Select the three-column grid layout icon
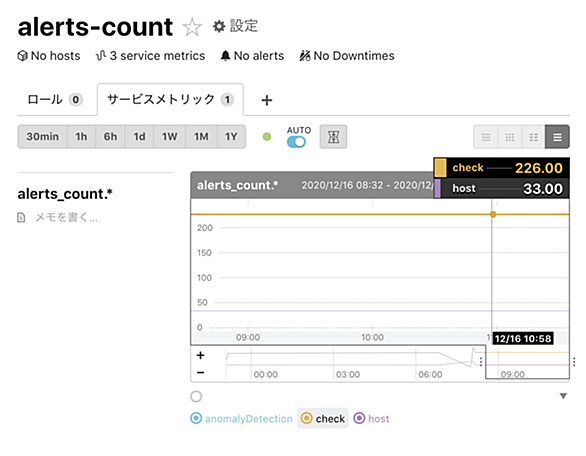The image size is (586, 456). pos(509,137)
